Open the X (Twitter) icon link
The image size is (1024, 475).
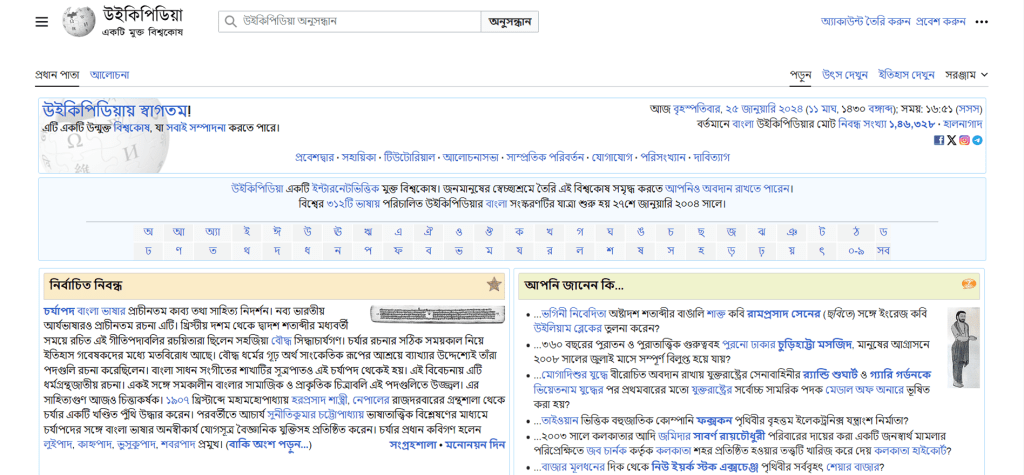(x=952, y=140)
